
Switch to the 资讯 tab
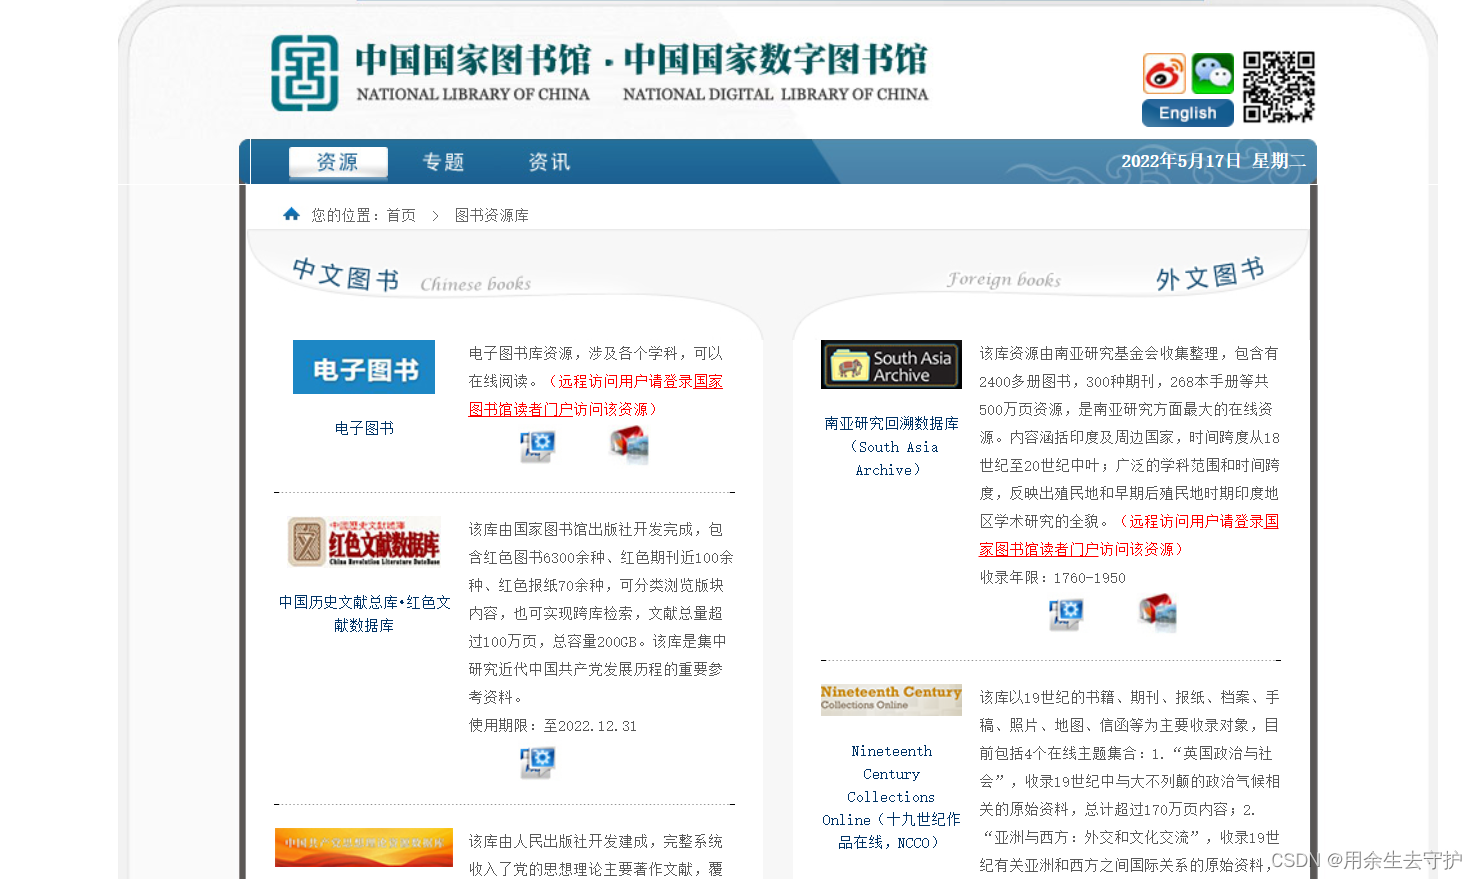[x=549, y=162]
